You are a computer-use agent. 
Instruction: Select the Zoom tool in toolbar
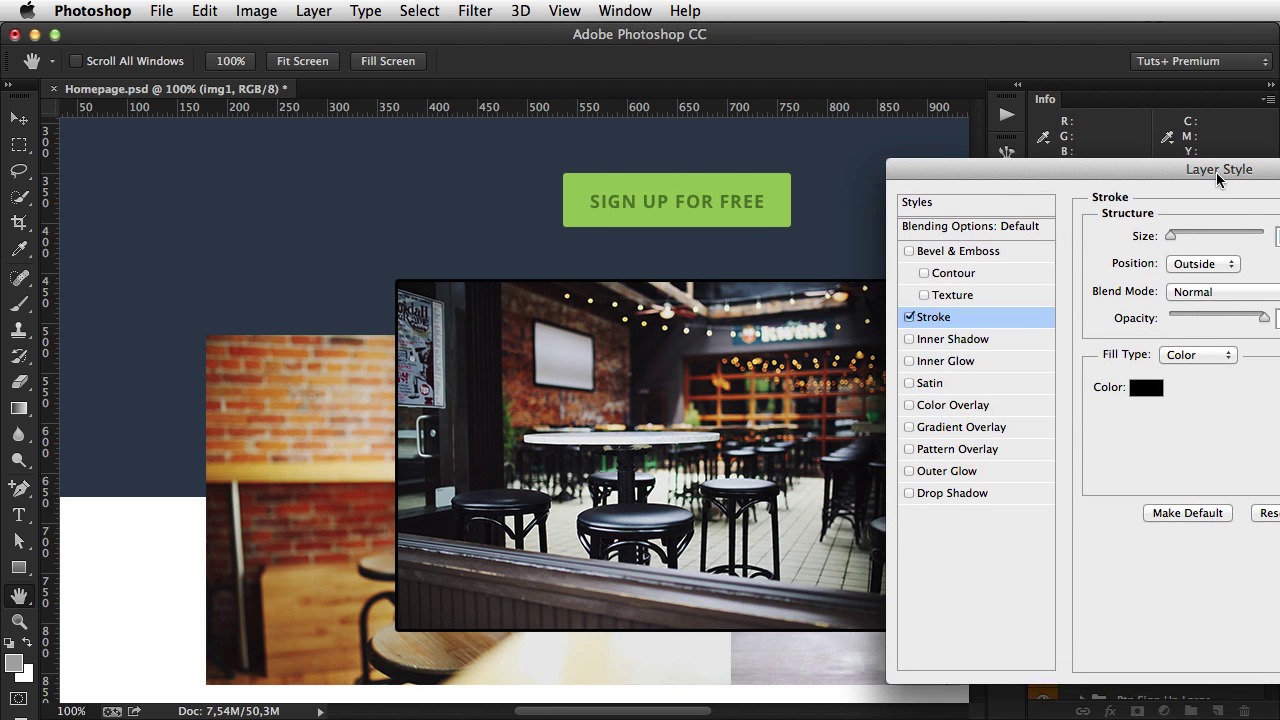[19, 621]
